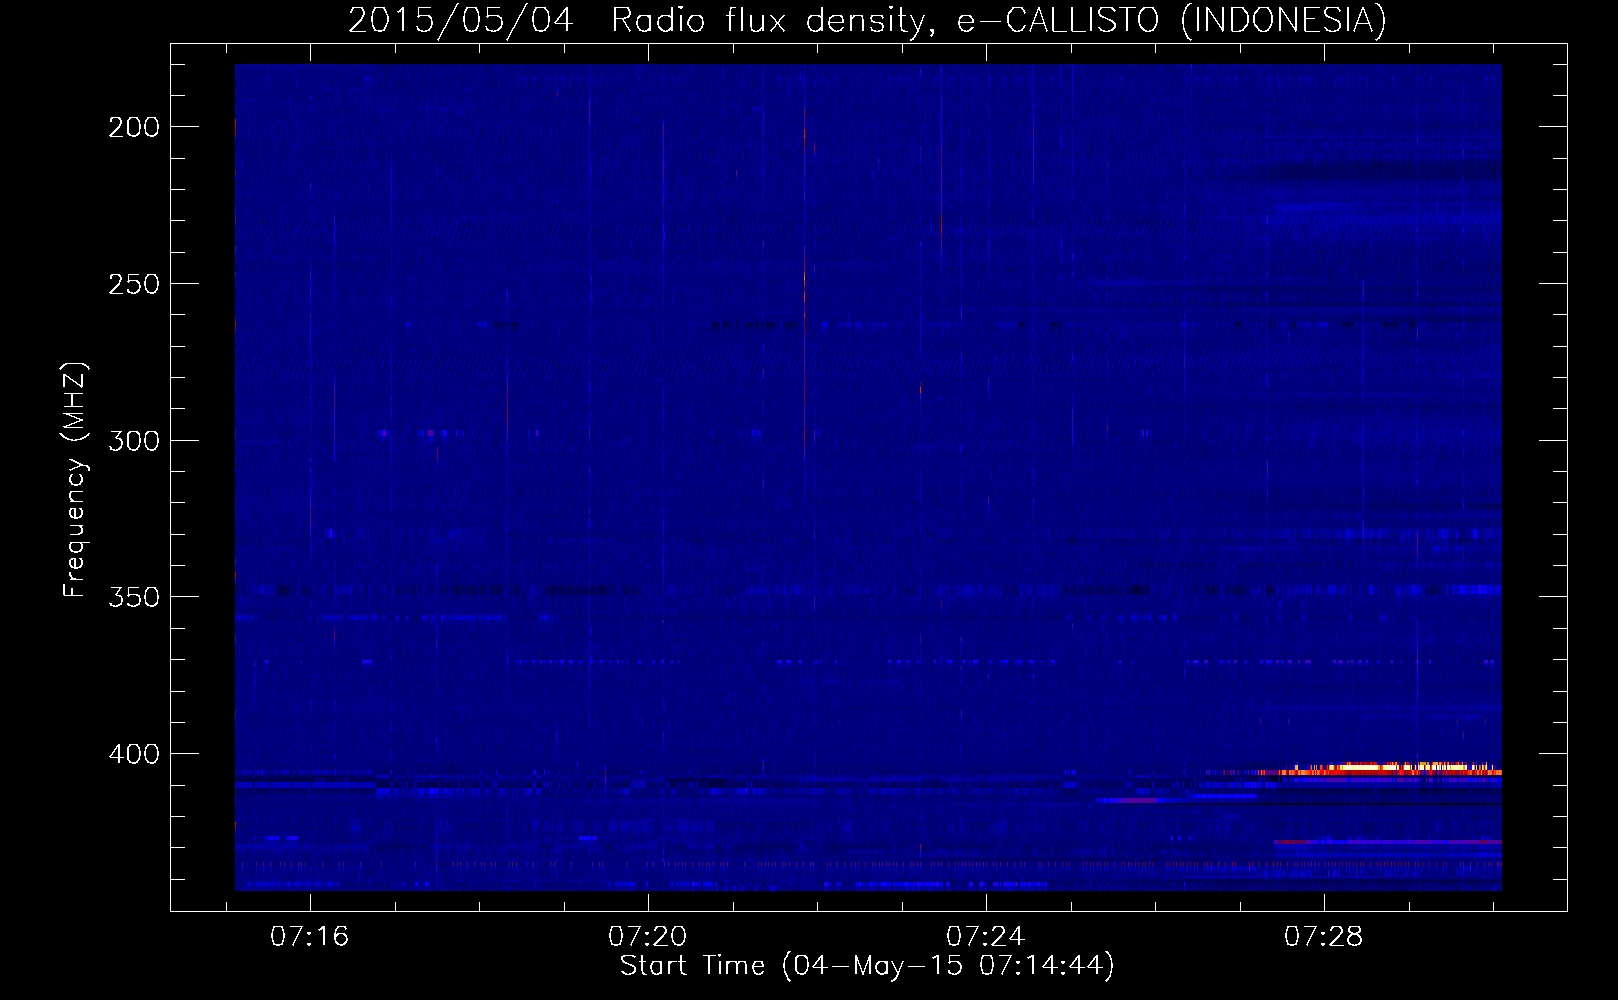Click the 300 frequency tick label
Viewport: 1618px width, 1000px height.
(134, 441)
